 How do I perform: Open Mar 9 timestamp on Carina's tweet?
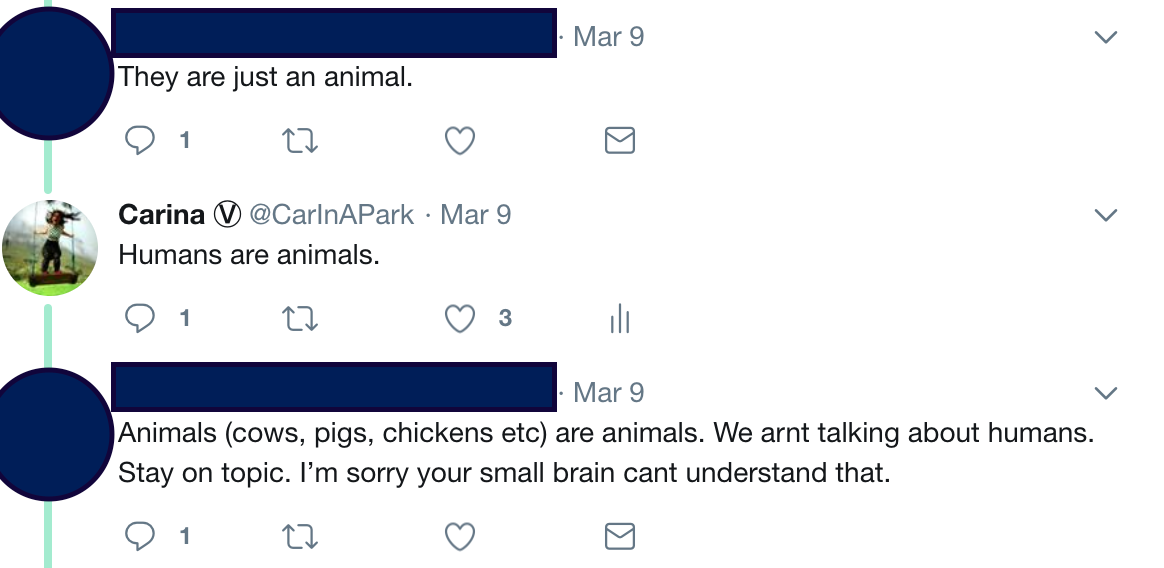point(476,215)
